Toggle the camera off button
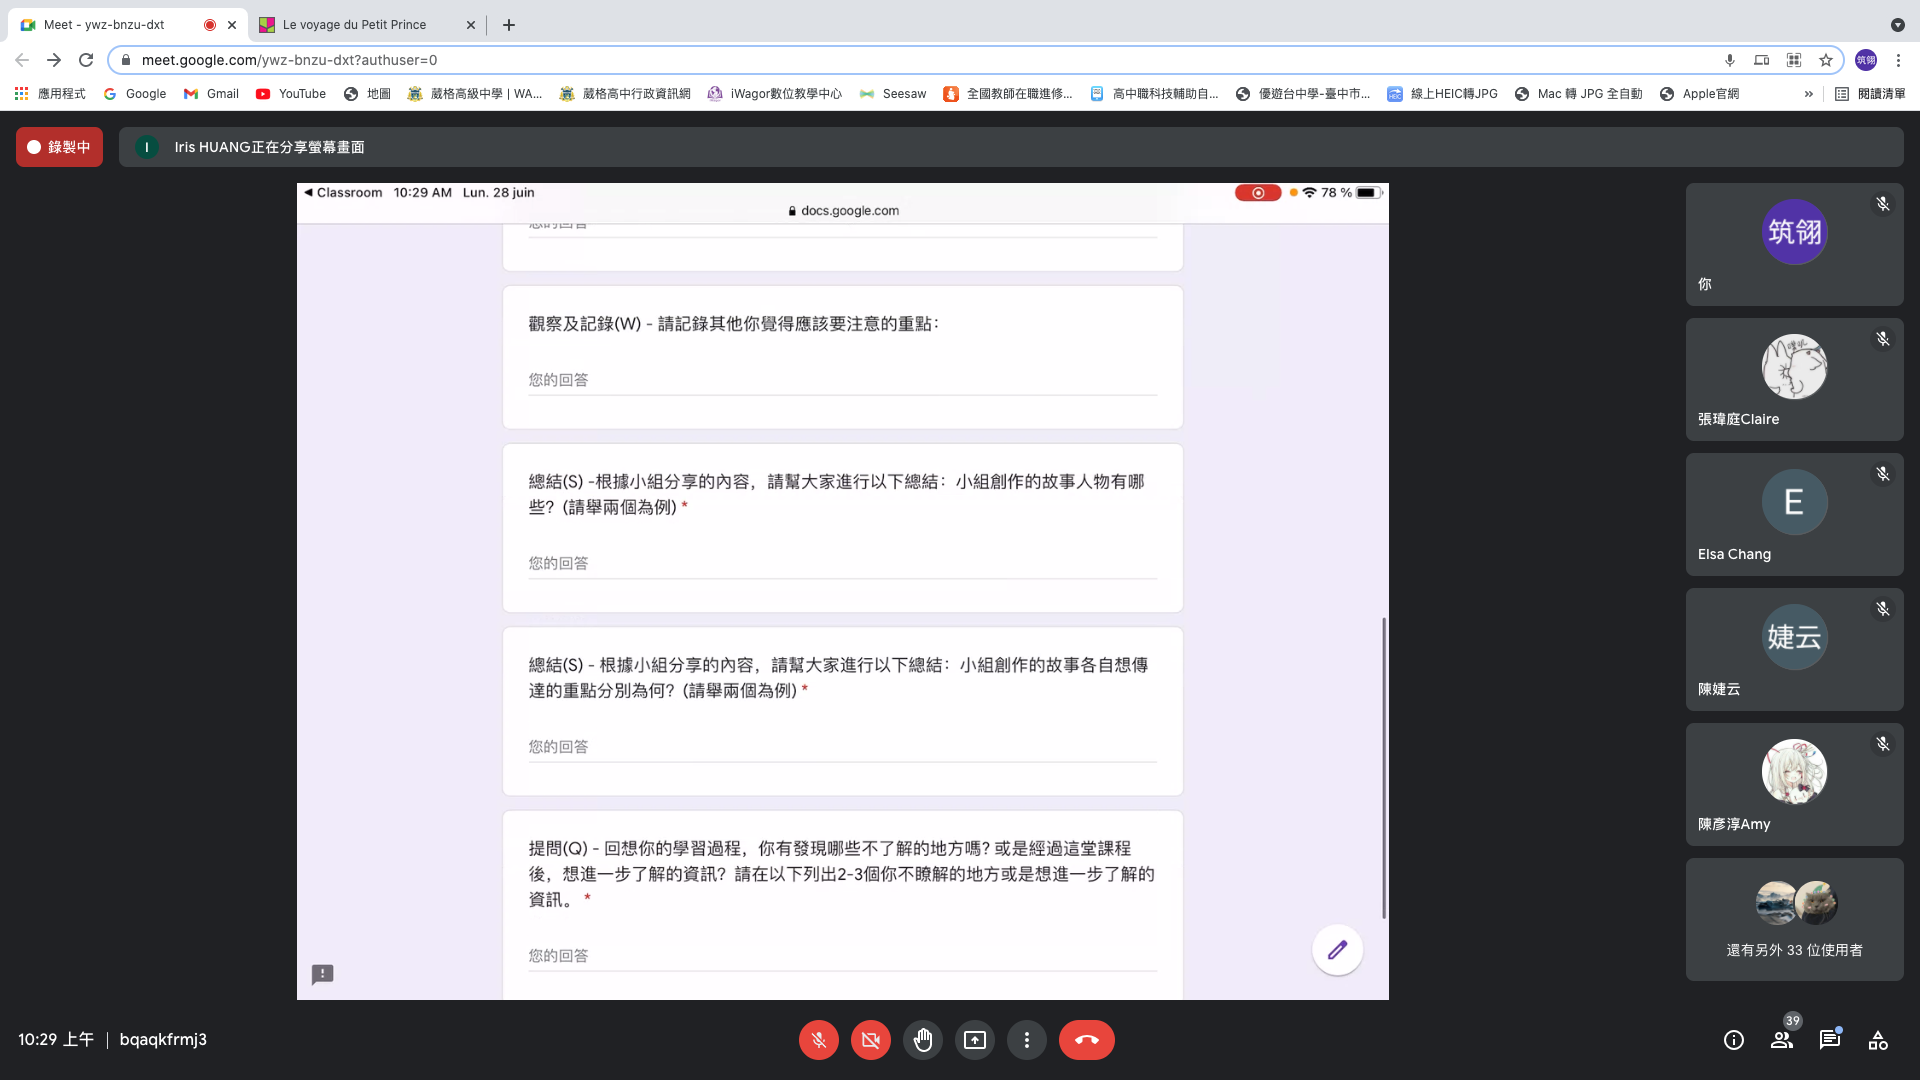 pyautogui.click(x=870, y=1040)
